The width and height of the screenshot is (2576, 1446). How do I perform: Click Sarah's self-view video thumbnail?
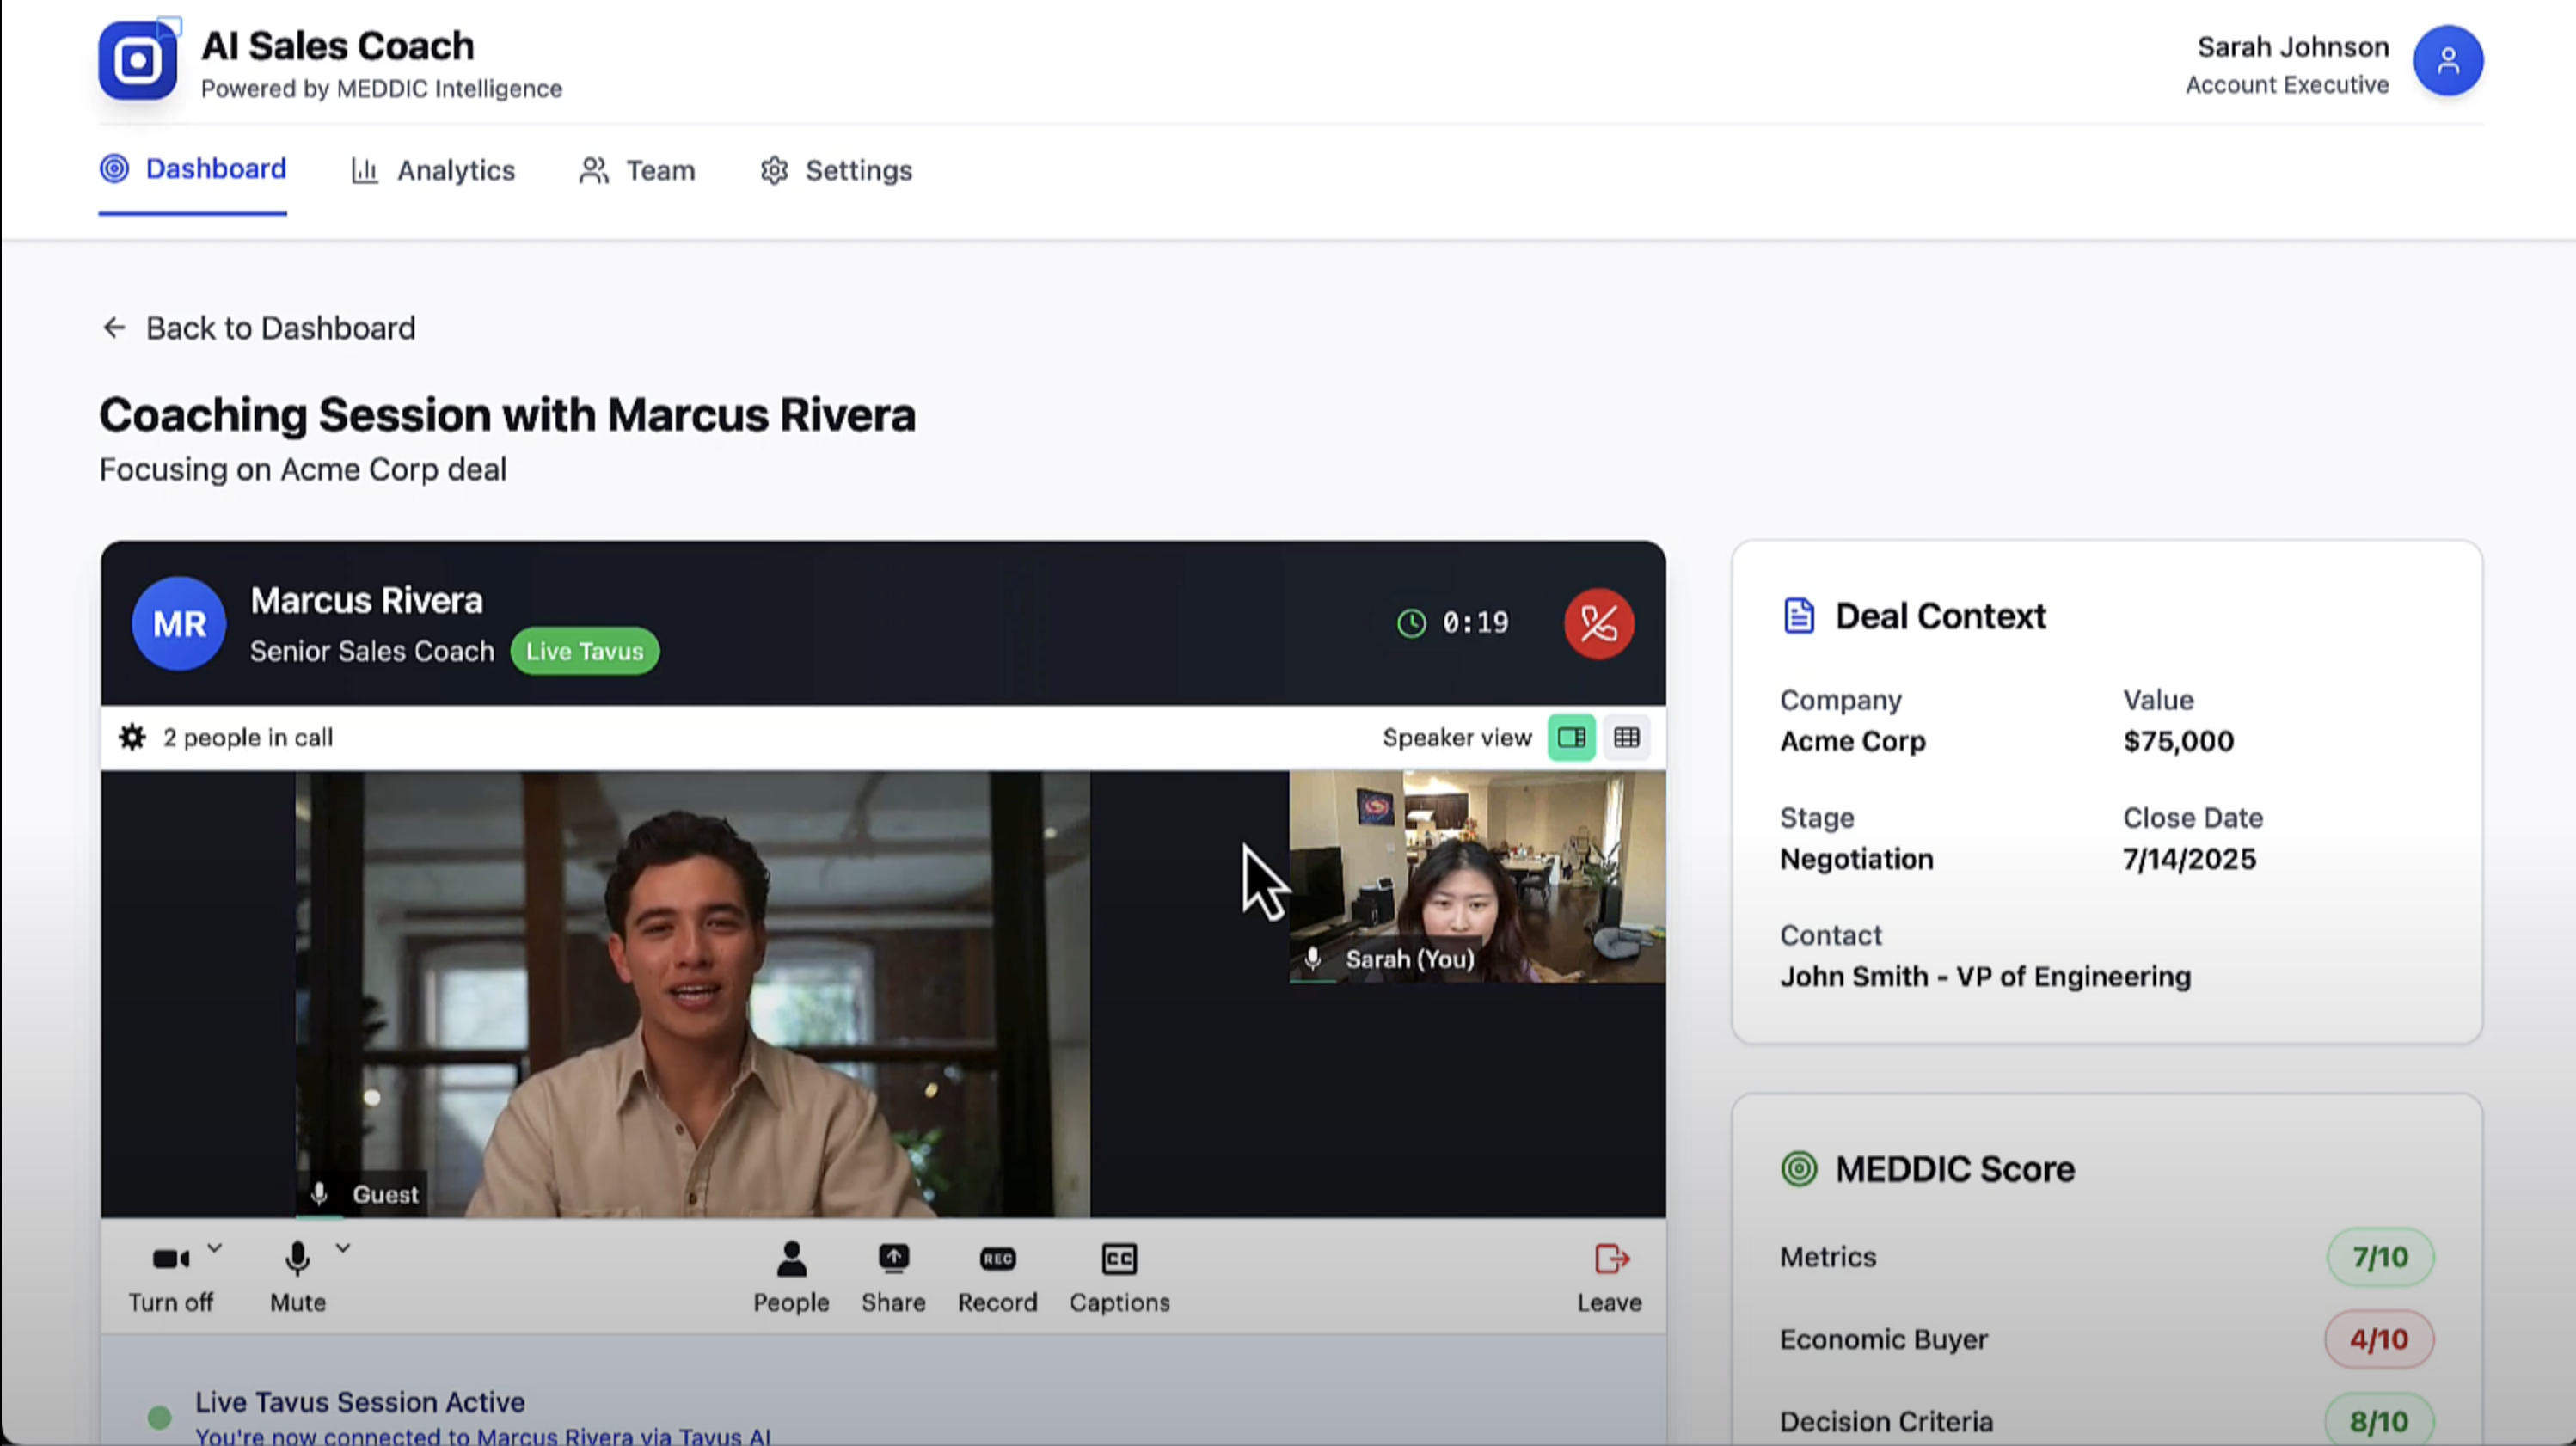pos(1476,875)
